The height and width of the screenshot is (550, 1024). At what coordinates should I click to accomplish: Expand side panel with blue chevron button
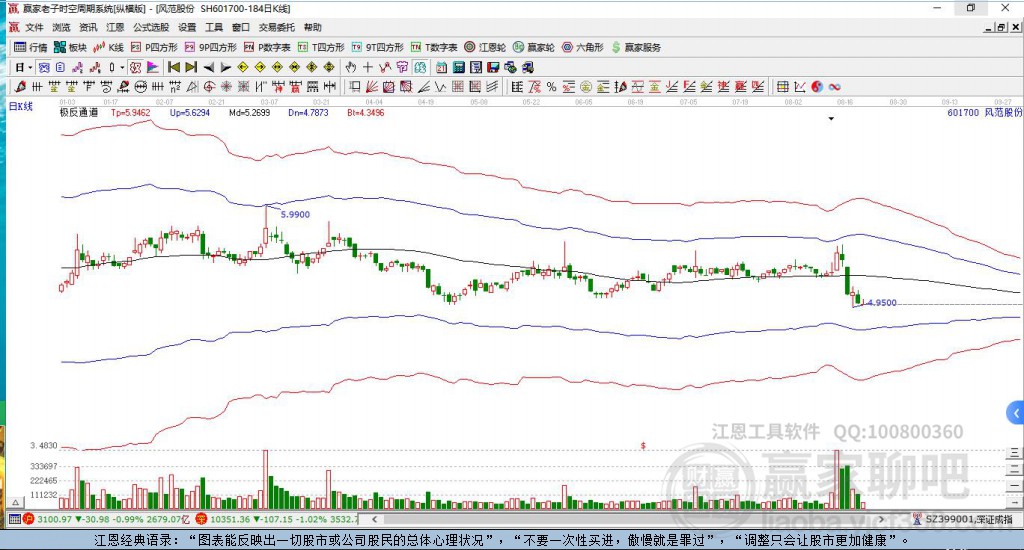(x=1016, y=413)
